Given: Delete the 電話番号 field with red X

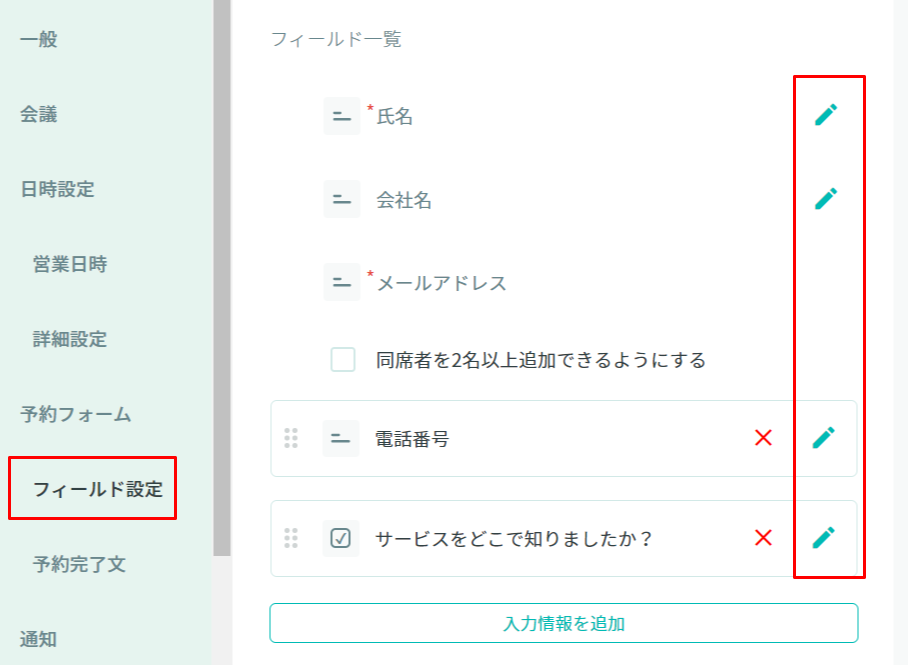Looking at the screenshot, I should pos(764,437).
